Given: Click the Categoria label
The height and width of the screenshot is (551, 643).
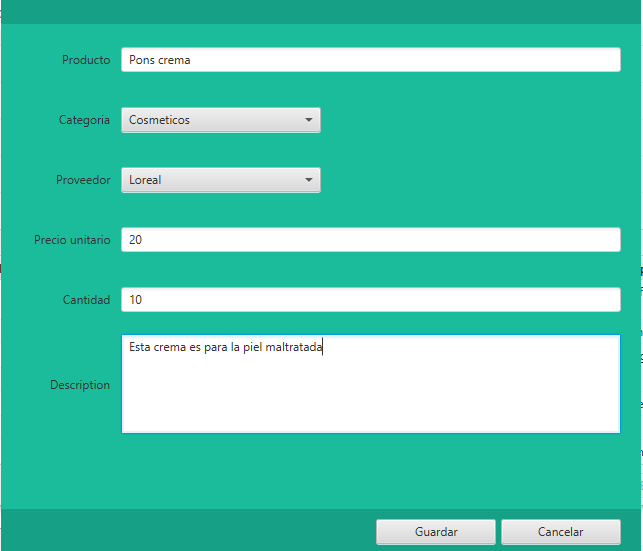Looking at the screenshot, I should click(84, 120).
